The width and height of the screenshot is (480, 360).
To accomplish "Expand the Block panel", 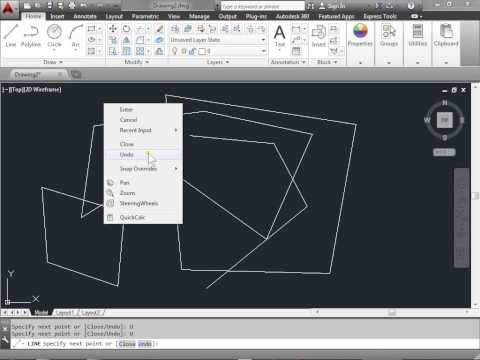I will pyautogui.click(x=327, y=62).
